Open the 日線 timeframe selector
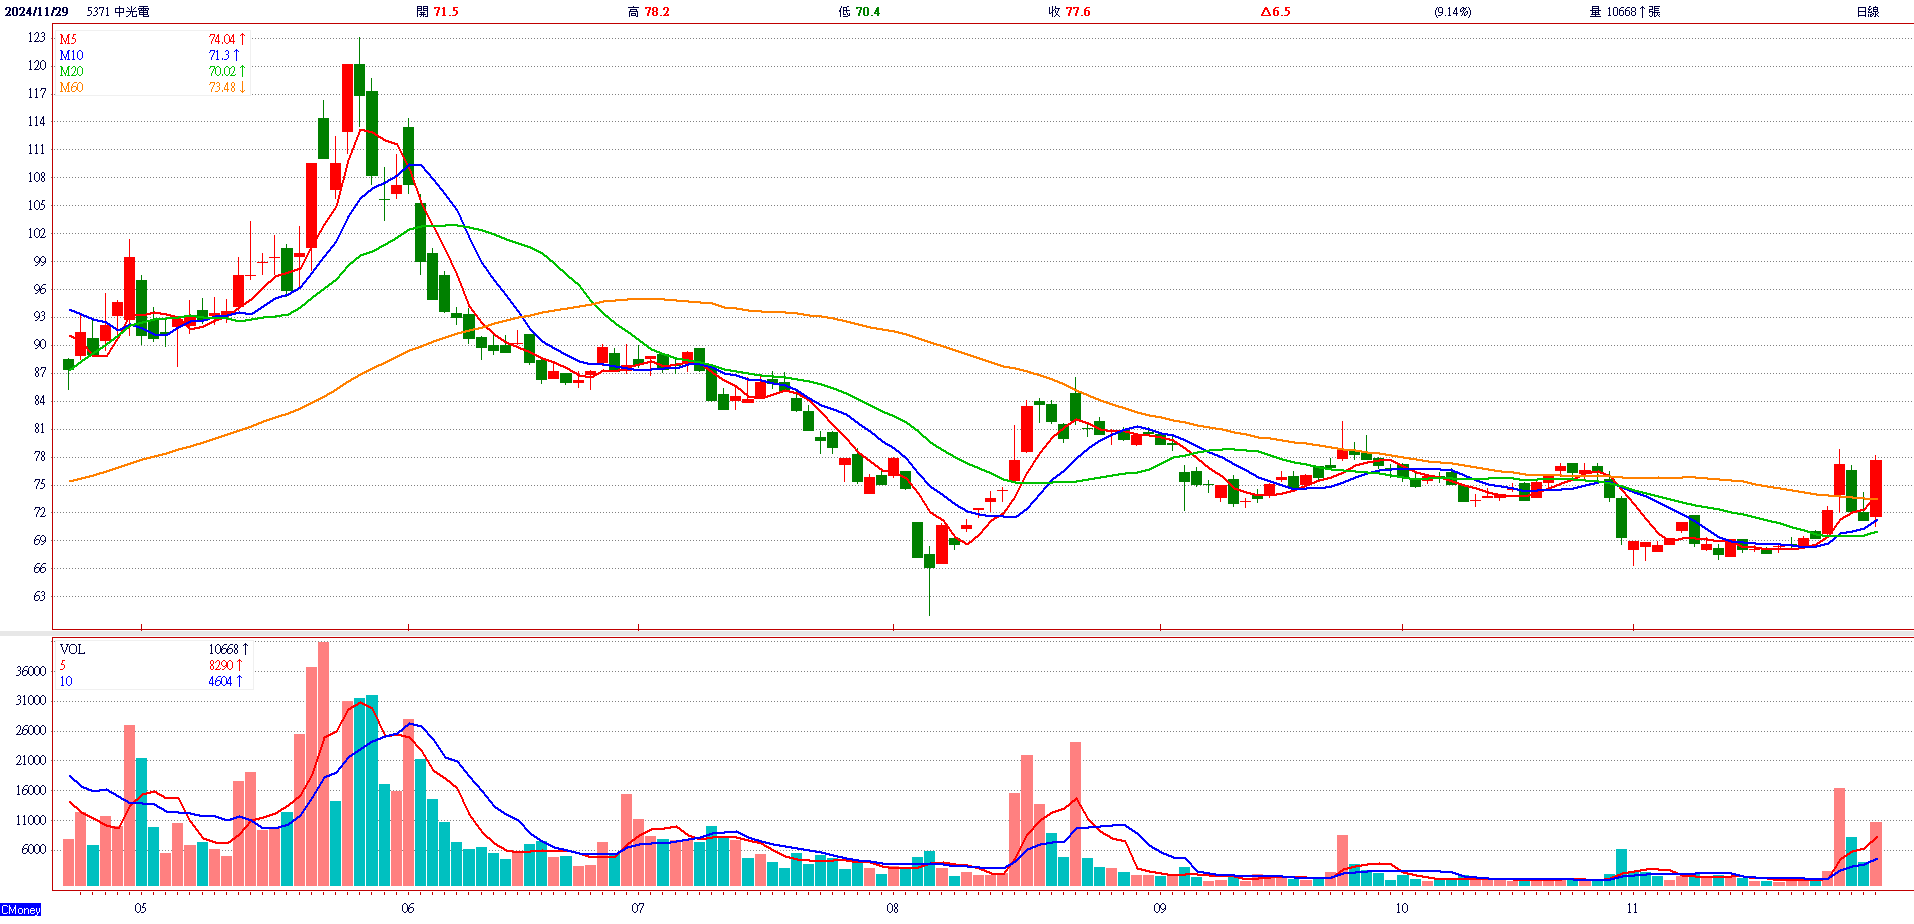The image size is (1914, 924). coord(1867,12)
